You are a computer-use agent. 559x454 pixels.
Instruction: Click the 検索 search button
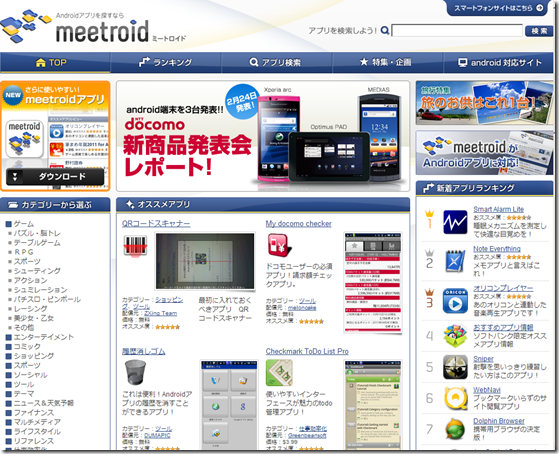tap(539, 31)
